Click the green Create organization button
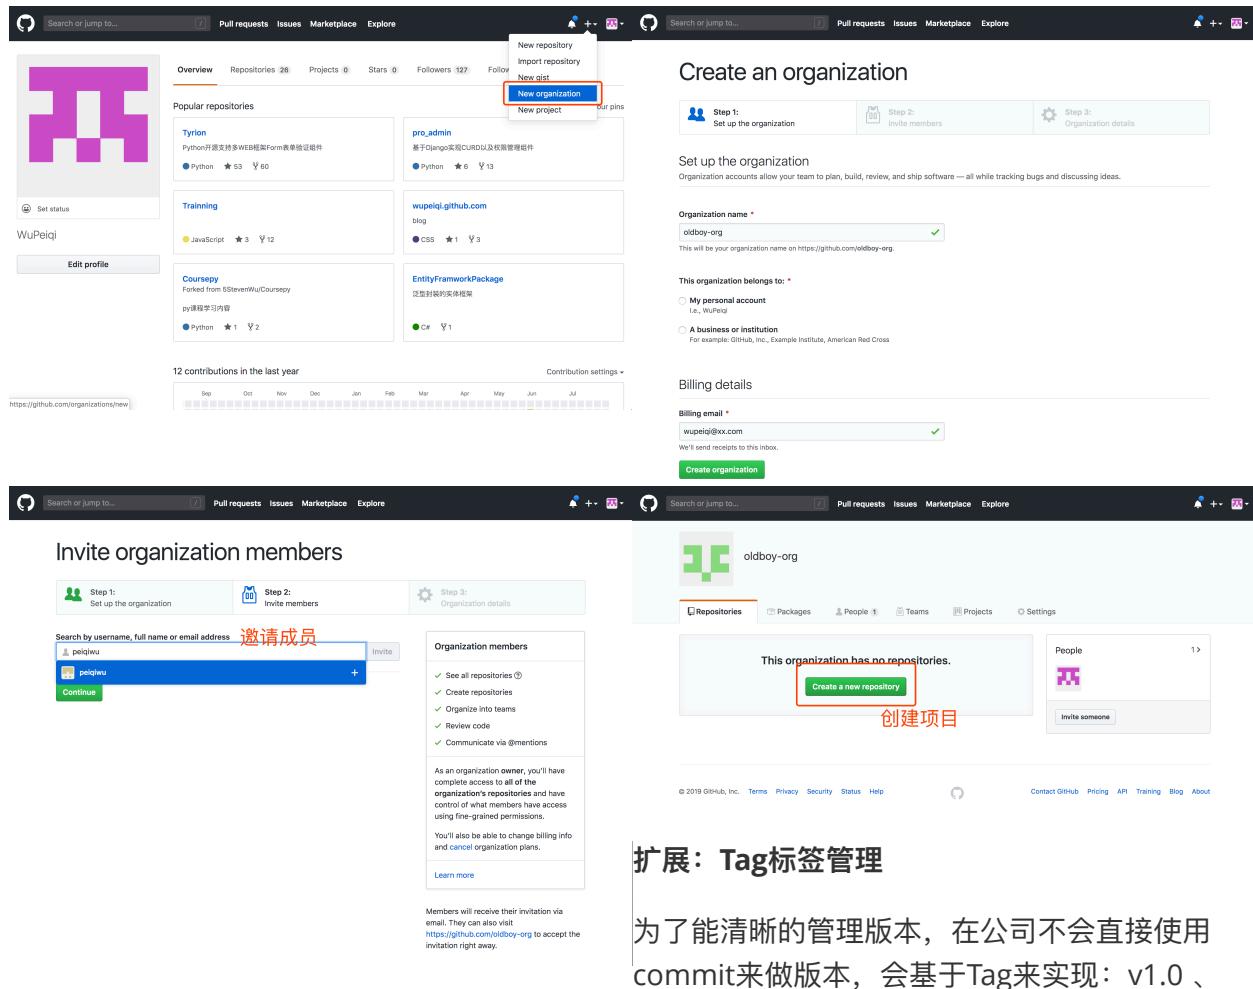Image resolution: width=1253 pixels, height=989 pixels. (722, 470)
